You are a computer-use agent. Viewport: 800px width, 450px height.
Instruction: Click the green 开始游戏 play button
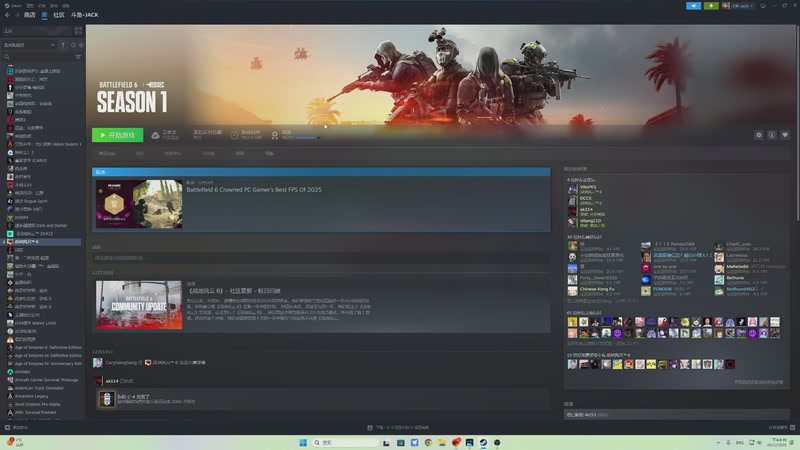(117, 135)
